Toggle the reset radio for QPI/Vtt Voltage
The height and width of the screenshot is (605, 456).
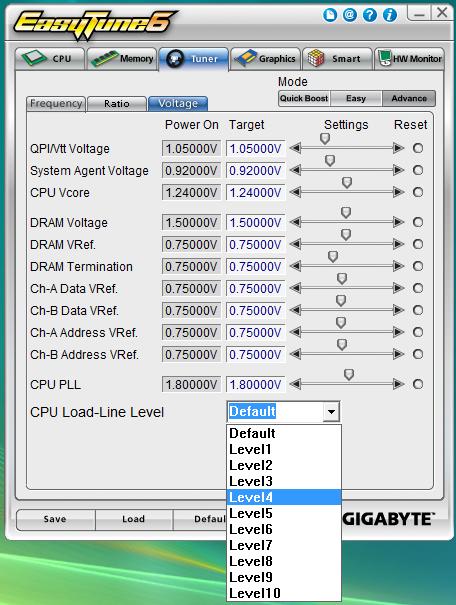pos(418,148)
